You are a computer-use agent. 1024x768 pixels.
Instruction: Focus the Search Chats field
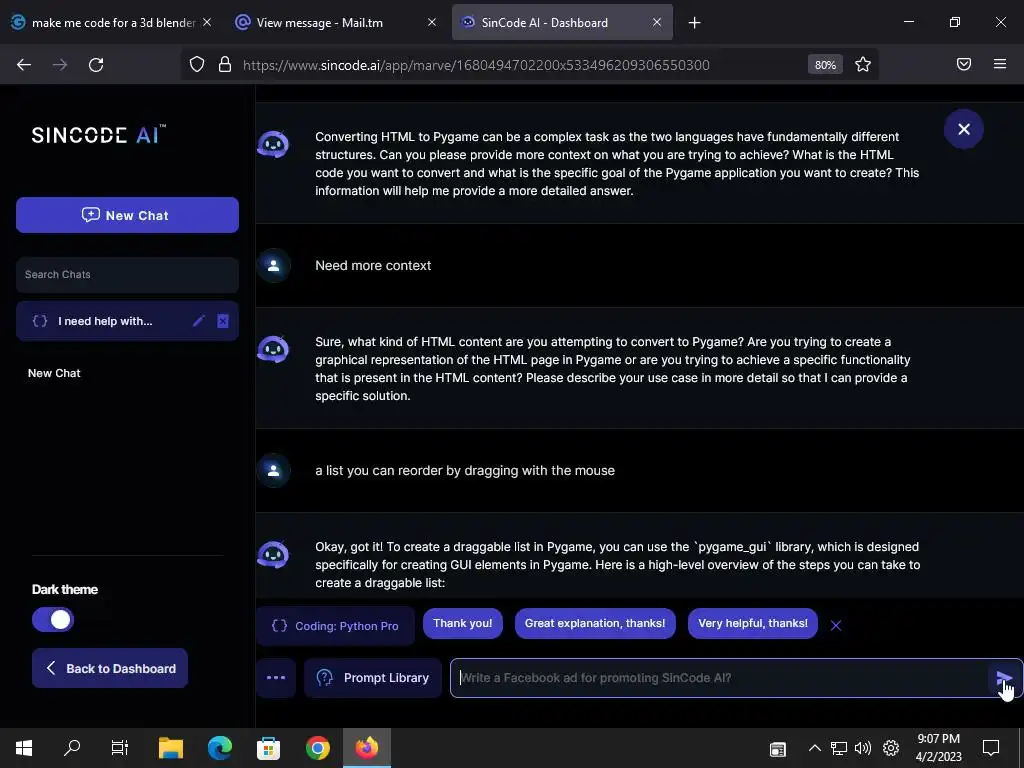[x=127, y=274]
